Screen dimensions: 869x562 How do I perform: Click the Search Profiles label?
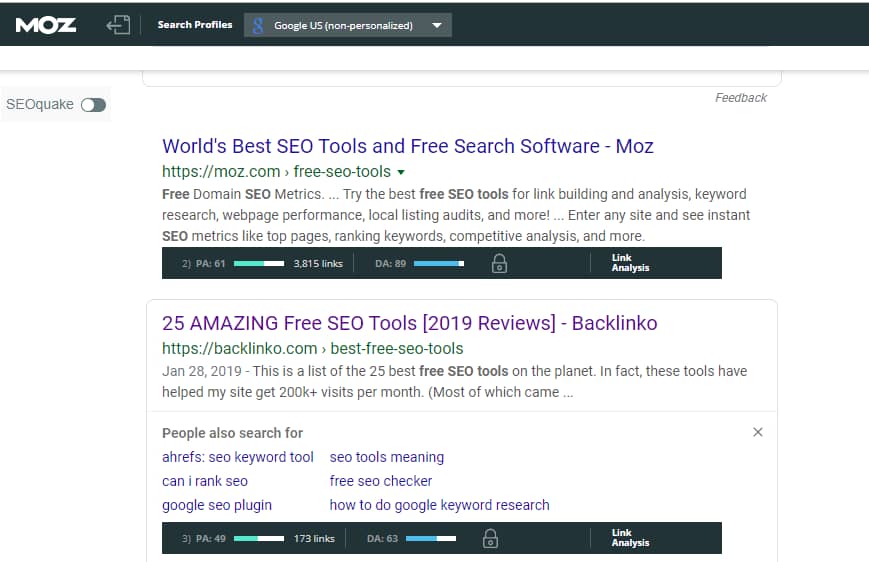[x=195, y=25]
